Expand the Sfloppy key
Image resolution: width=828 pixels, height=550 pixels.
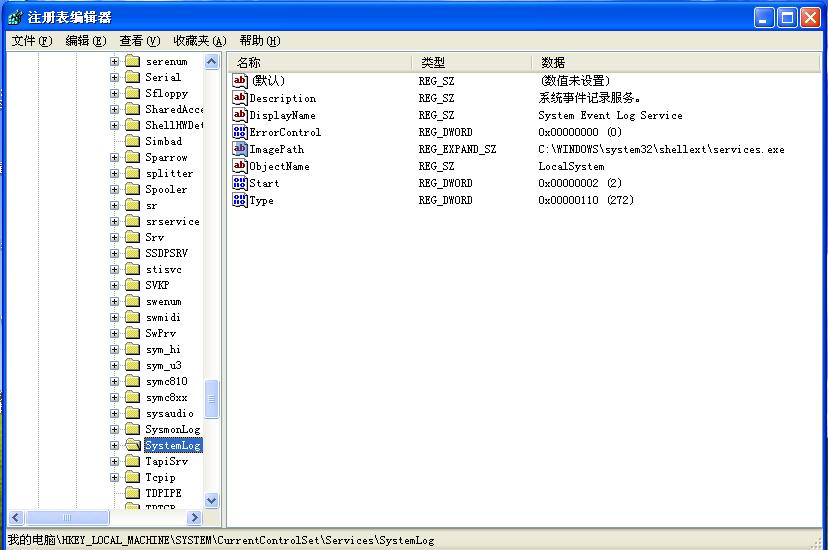(x=114, y=93)
